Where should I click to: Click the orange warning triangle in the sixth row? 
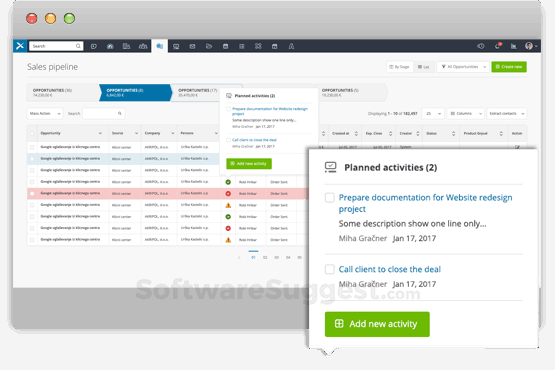228,205
